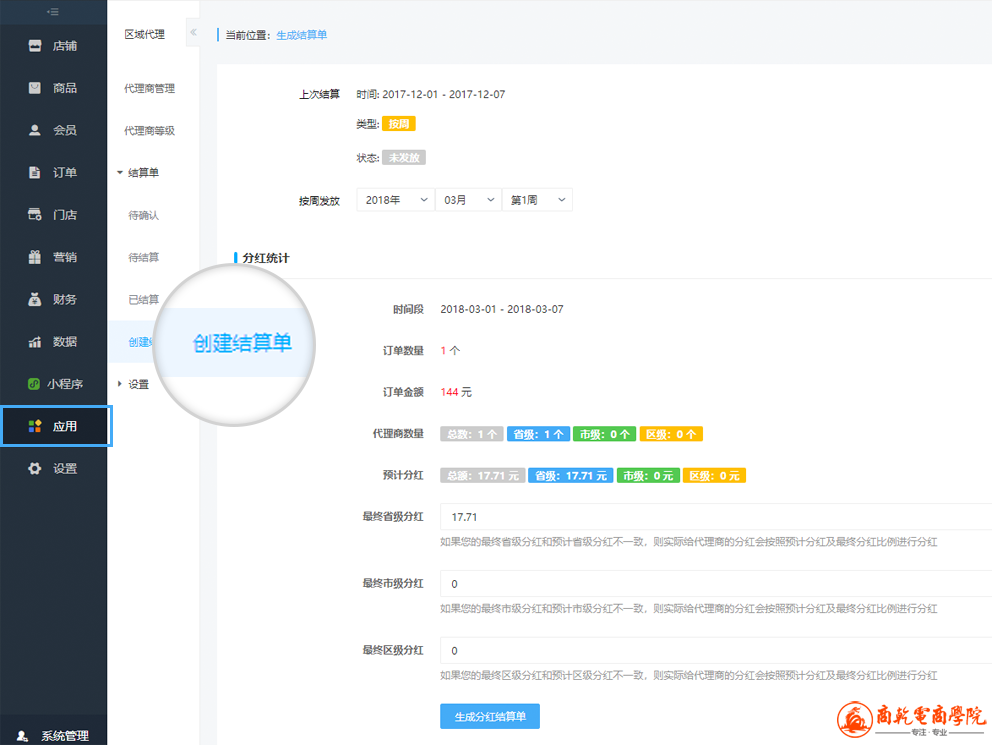Collapse the secondary sidebar with the chevron
The width and height of the screenshot is (992, 745).
click(x=192, y=33)
